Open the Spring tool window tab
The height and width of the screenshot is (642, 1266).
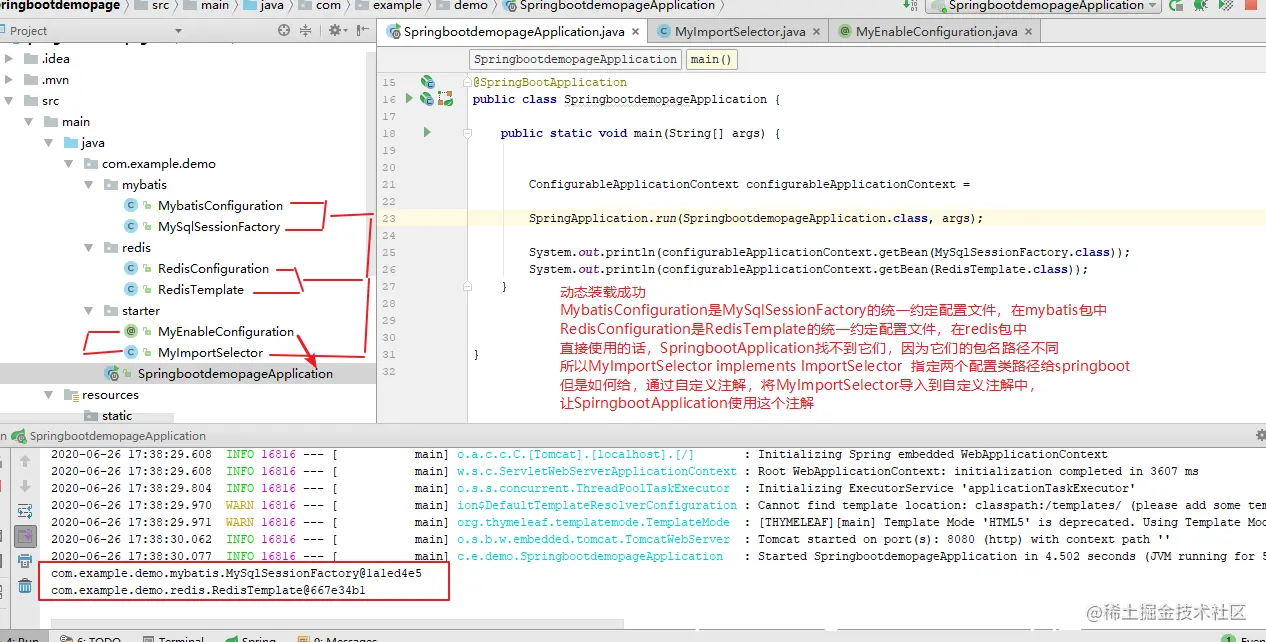point(250,639)
